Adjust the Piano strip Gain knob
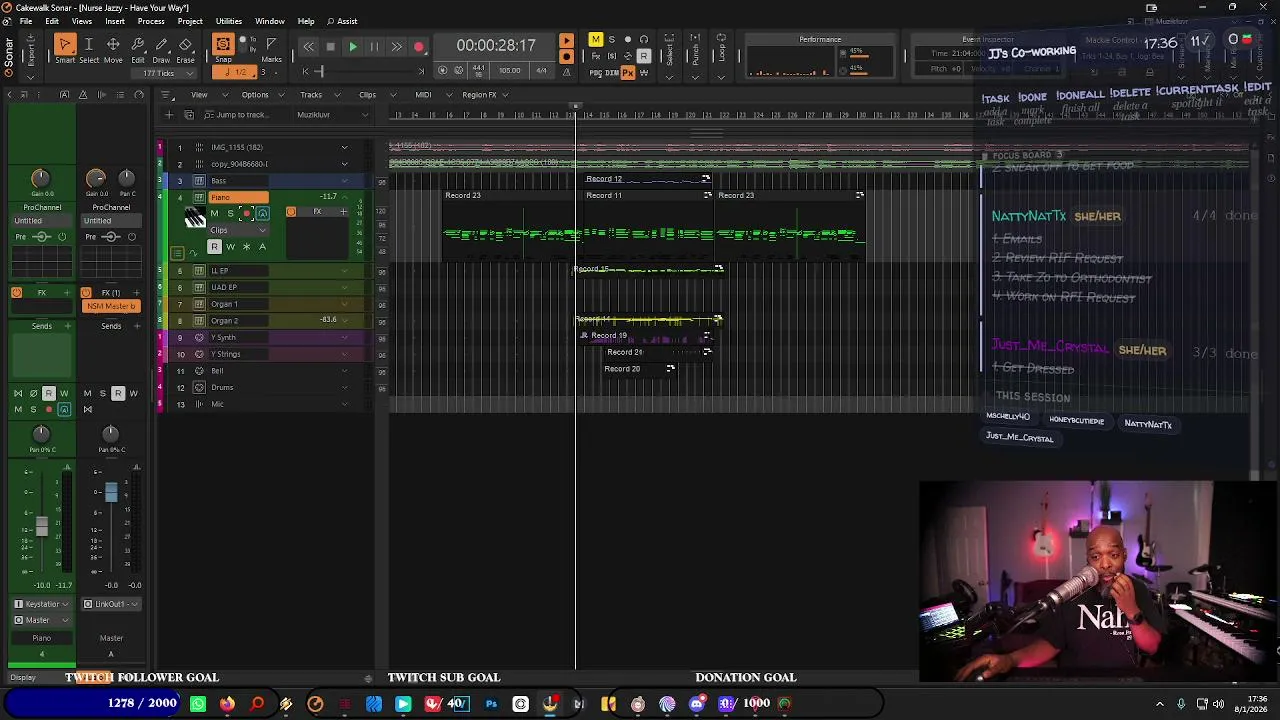Image resolution: width=1280 pixels, height=720 pixels. (41, 178)
